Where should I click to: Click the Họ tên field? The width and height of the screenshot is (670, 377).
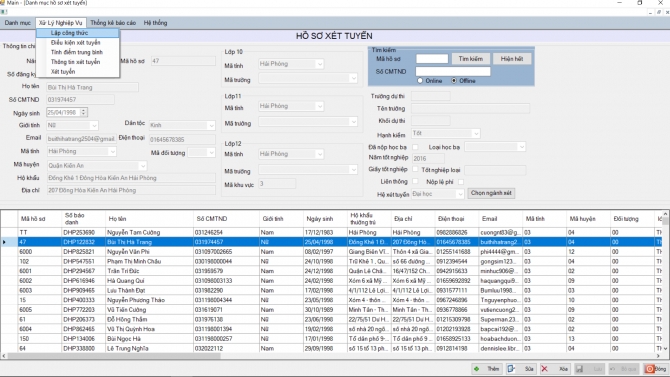point(92,88)
